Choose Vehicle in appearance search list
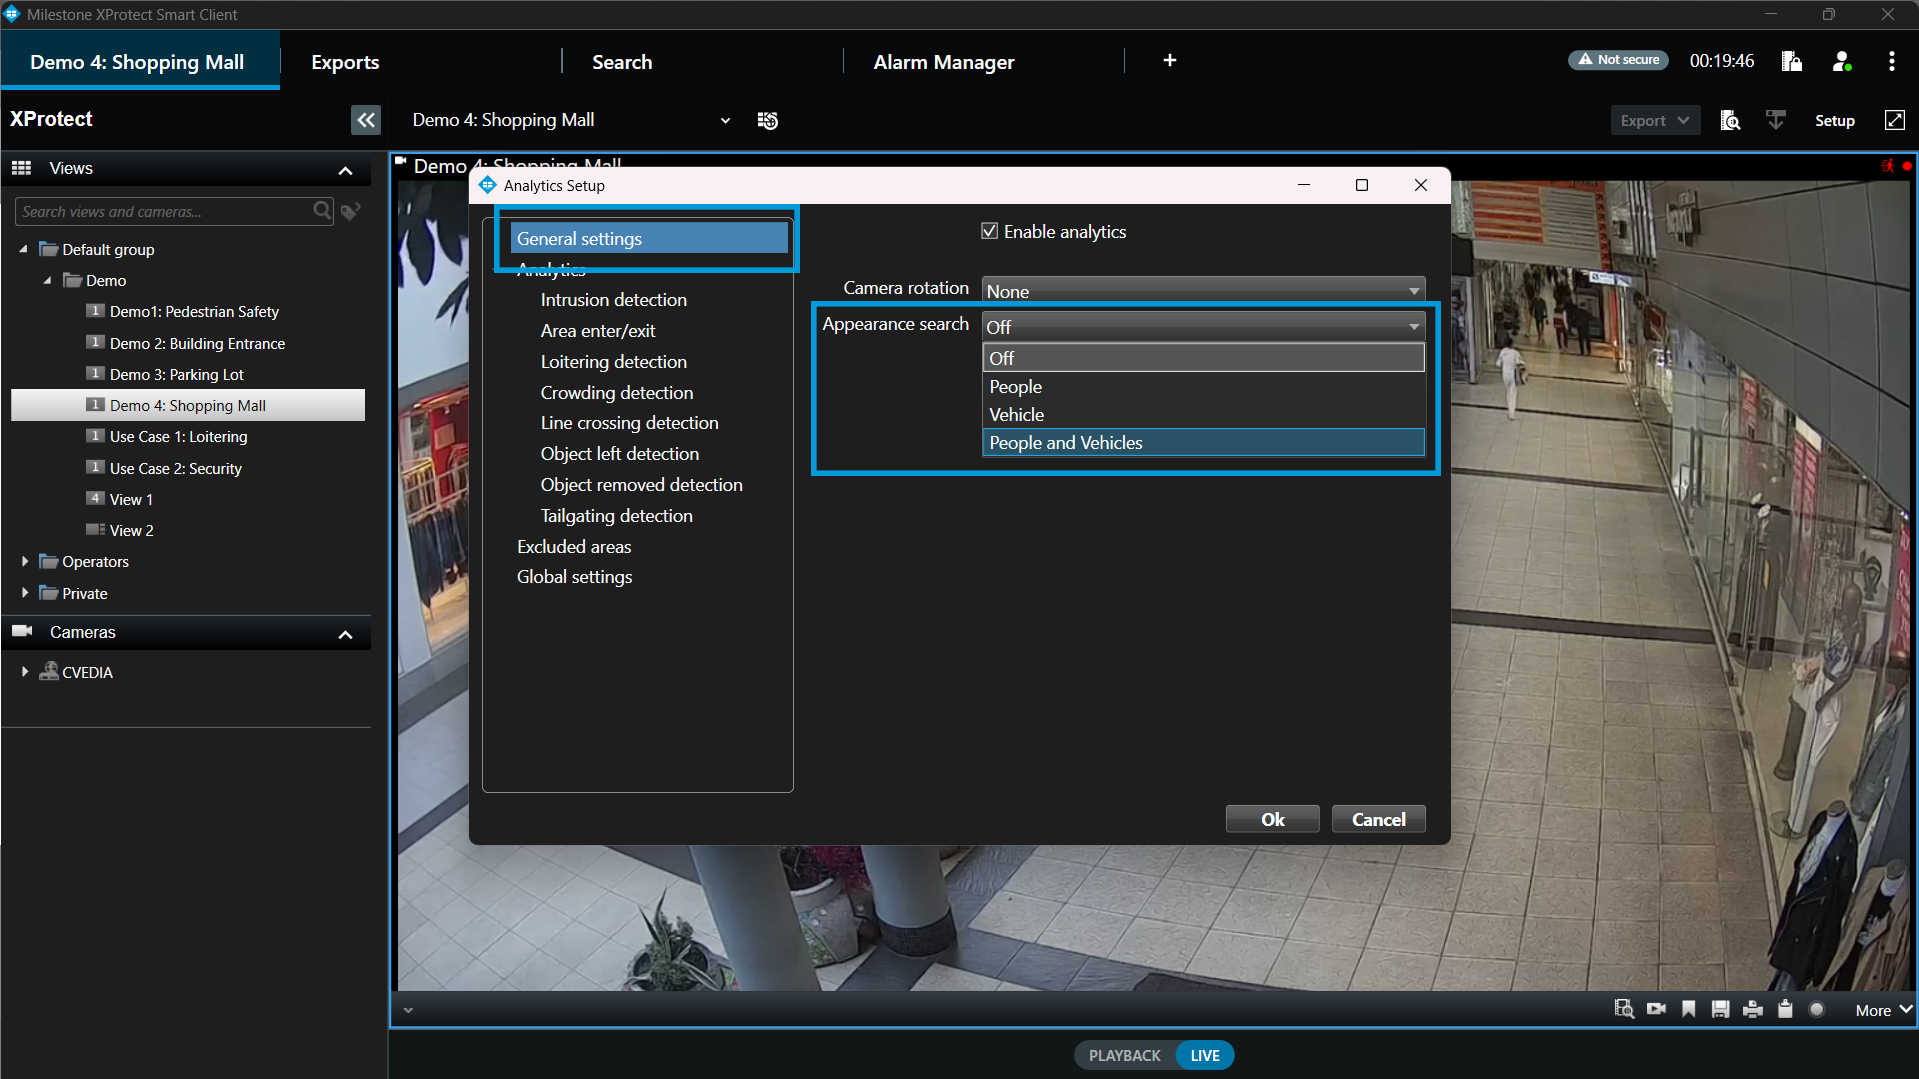This screenshot has height=1079, width=1919. 1204,414
